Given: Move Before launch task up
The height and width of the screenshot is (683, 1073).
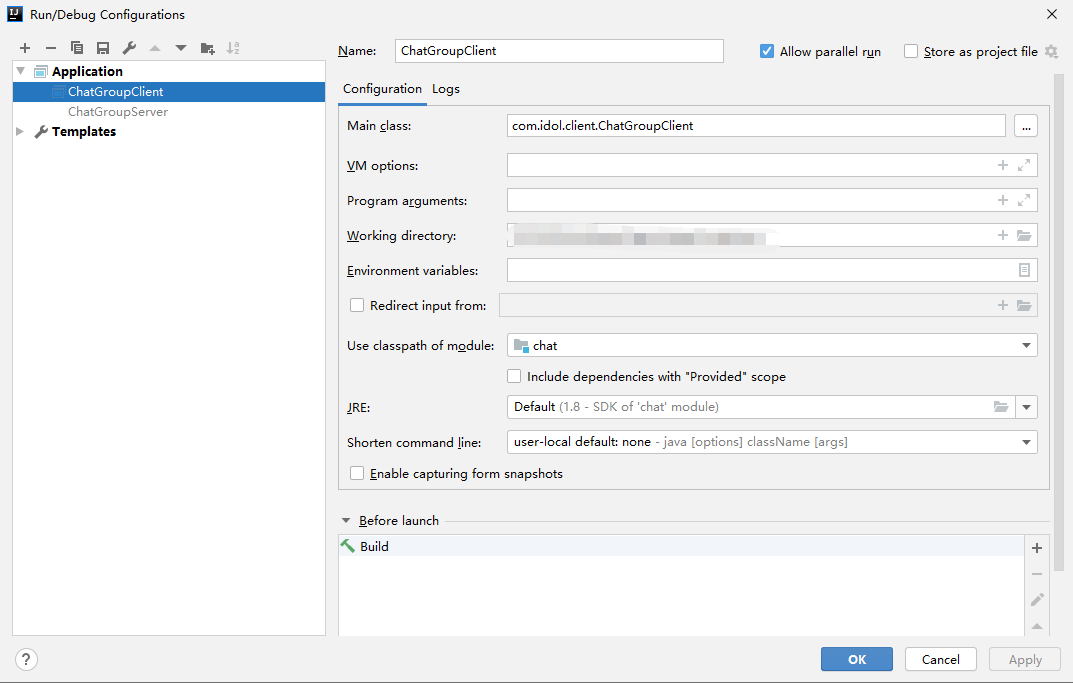Looking at the screenshot, I should coord(1037,626).
